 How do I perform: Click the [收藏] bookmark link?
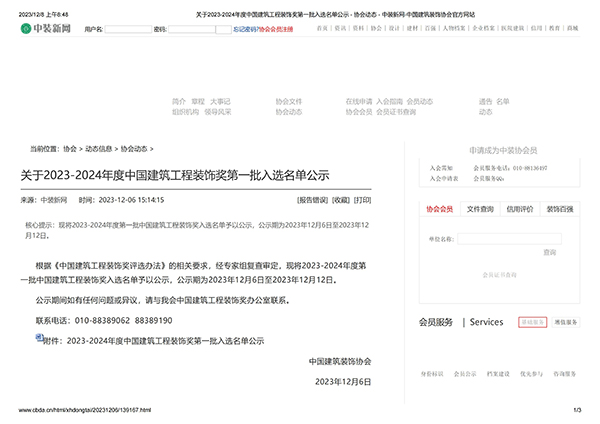(x=341, y=200)
